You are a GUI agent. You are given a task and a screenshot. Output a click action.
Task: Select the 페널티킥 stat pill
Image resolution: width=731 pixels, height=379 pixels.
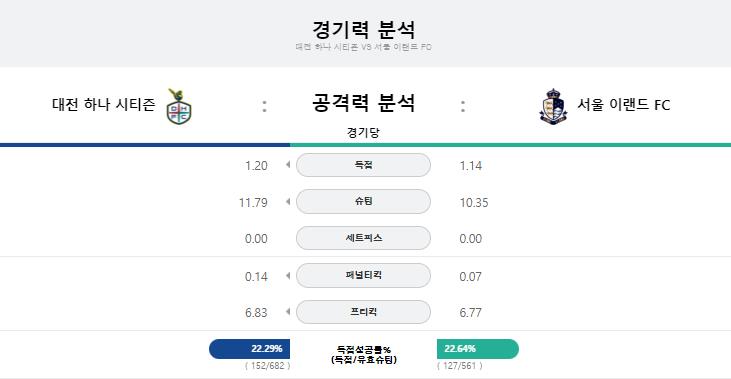[363, 275]
